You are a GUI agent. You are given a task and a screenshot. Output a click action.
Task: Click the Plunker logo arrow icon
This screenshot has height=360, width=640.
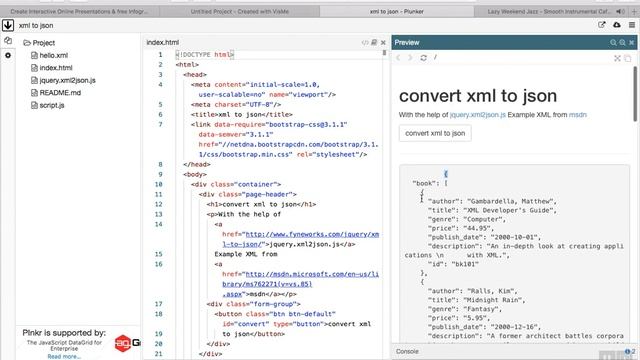click(8, 25)
